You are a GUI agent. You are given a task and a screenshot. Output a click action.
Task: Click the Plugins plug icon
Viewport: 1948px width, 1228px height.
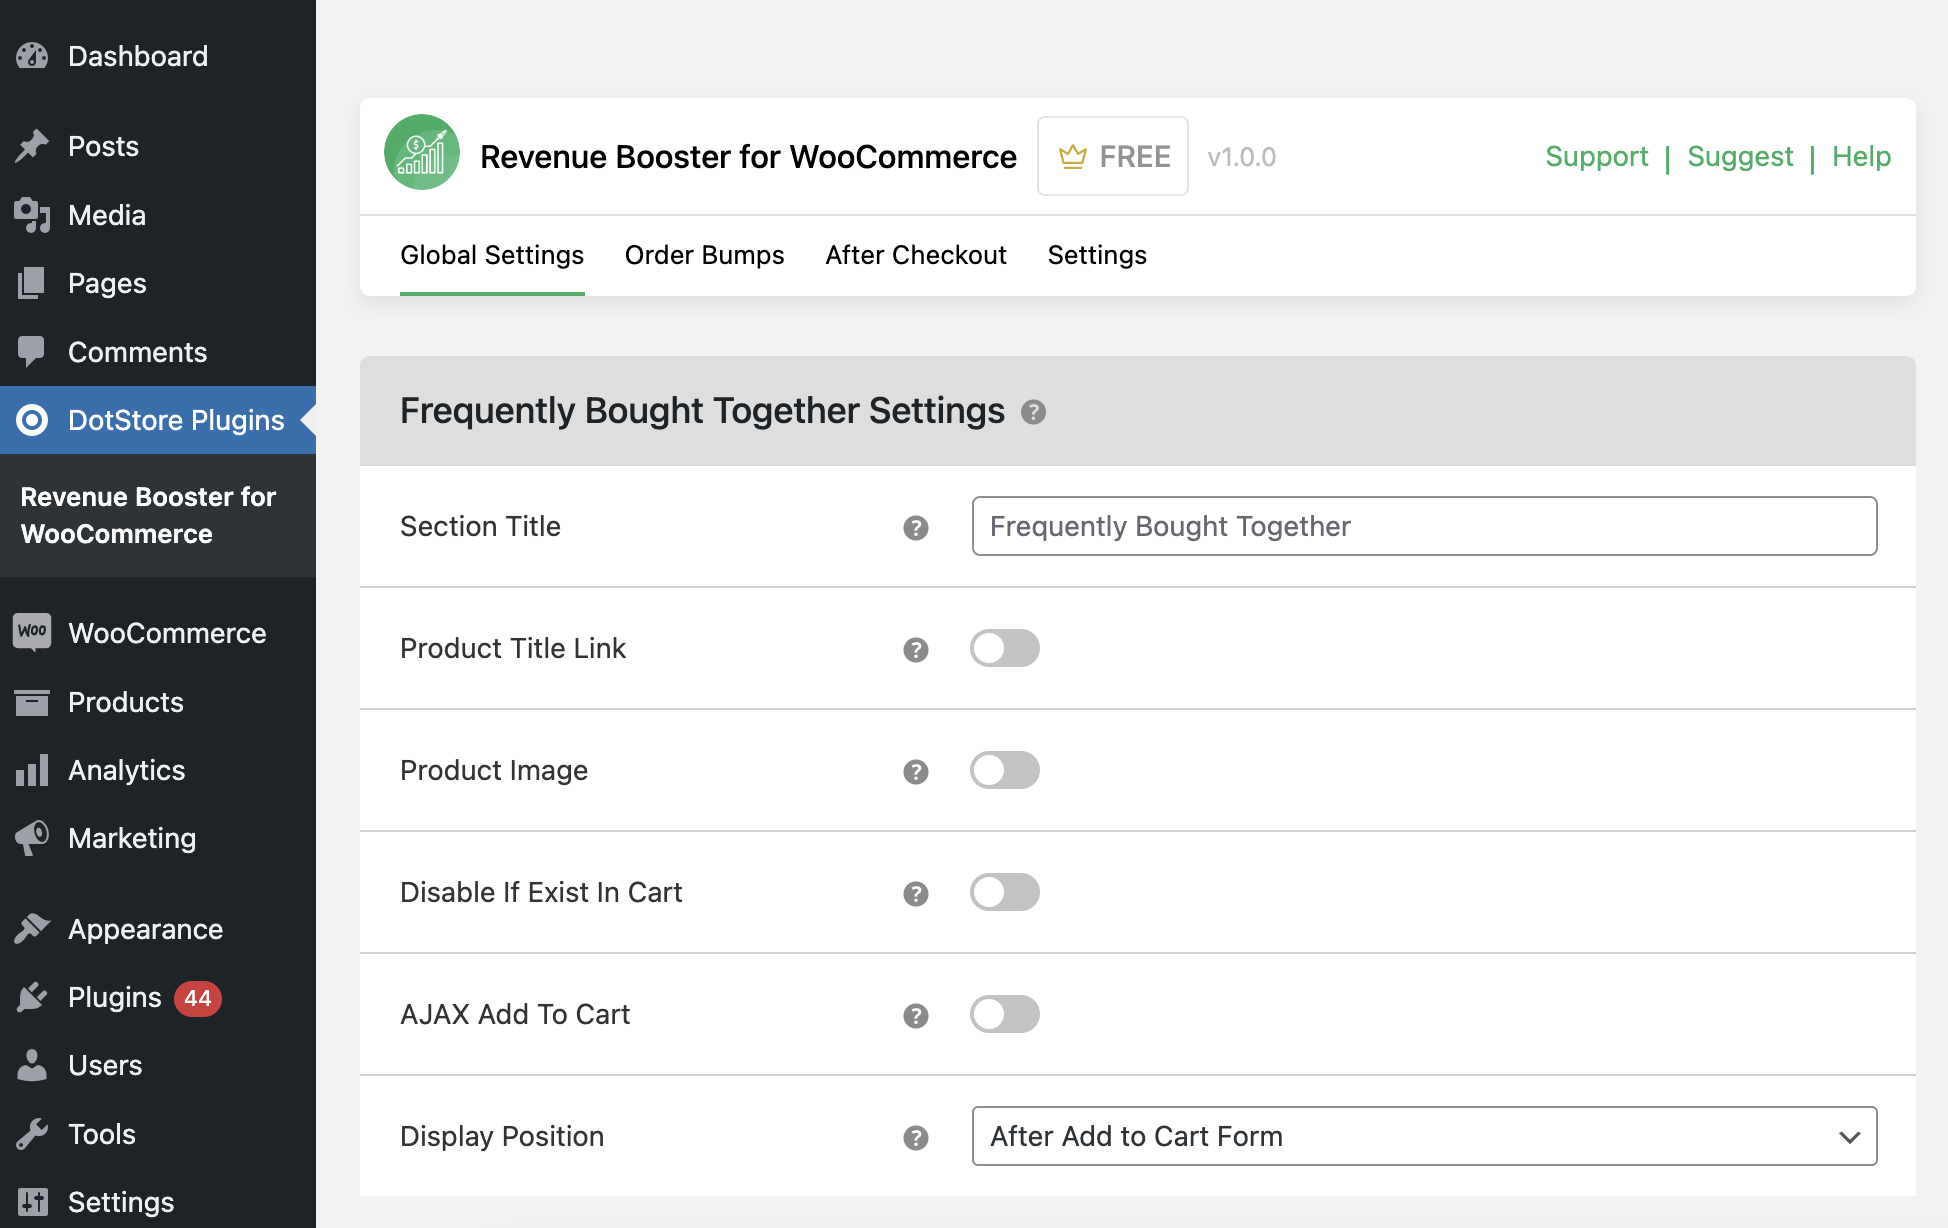click(32, 997)
